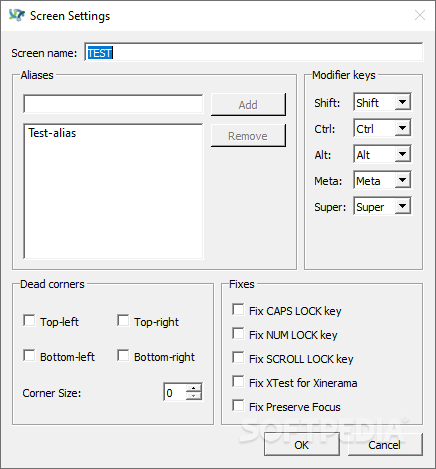
Task: Click the alias text entry field
Action: click(113, 104)
